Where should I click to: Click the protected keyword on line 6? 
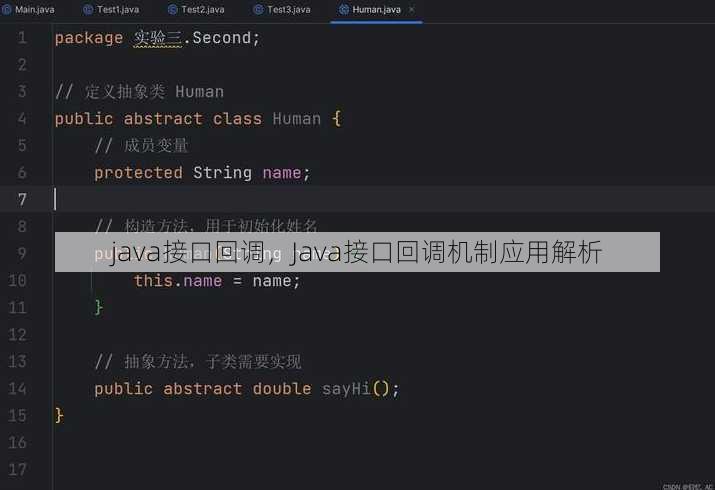(x=138, y=173)
